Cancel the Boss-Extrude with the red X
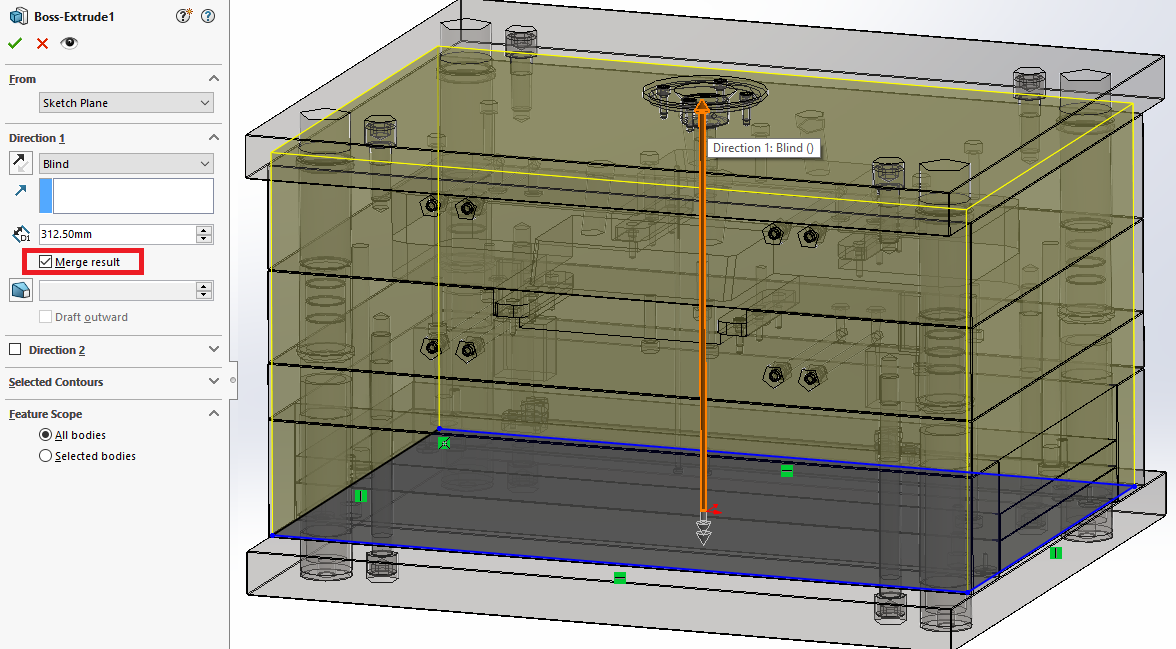The width and height of the screenshot is (1176, 649). pyautogui.click(x=42, y=43)
